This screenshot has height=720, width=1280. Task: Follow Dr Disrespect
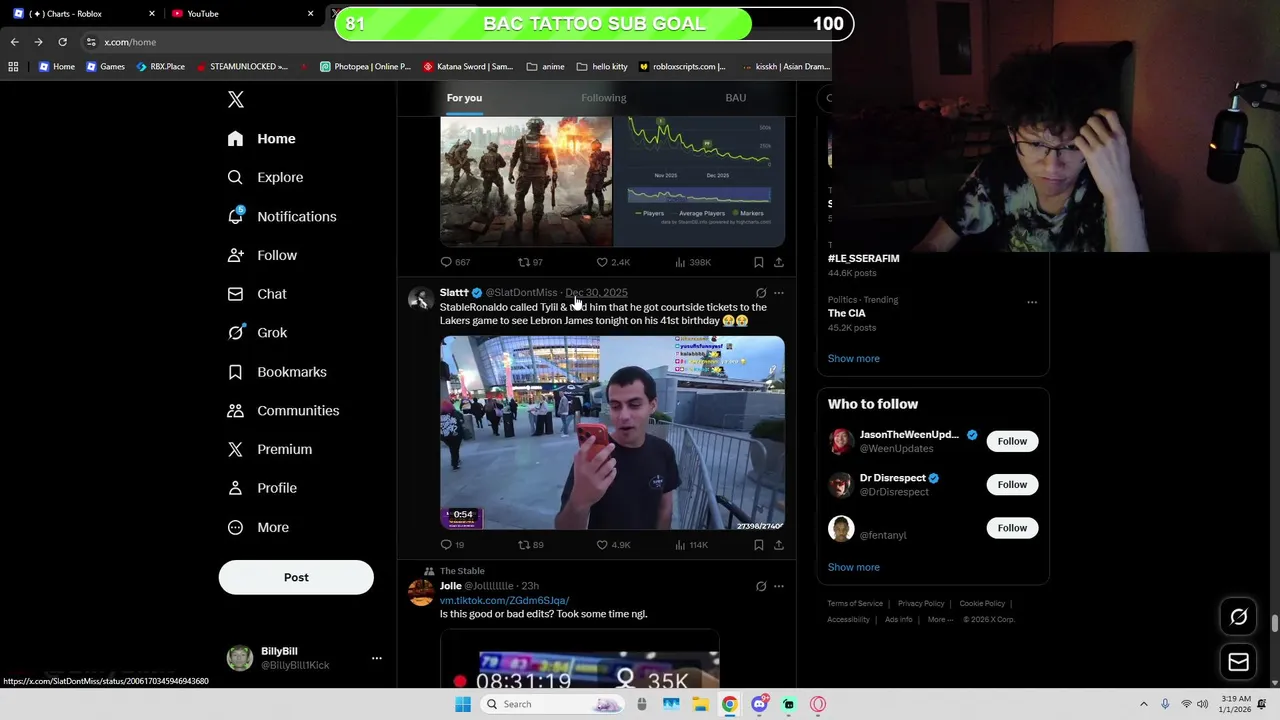pyautogui.click(x=1012, y=484)
